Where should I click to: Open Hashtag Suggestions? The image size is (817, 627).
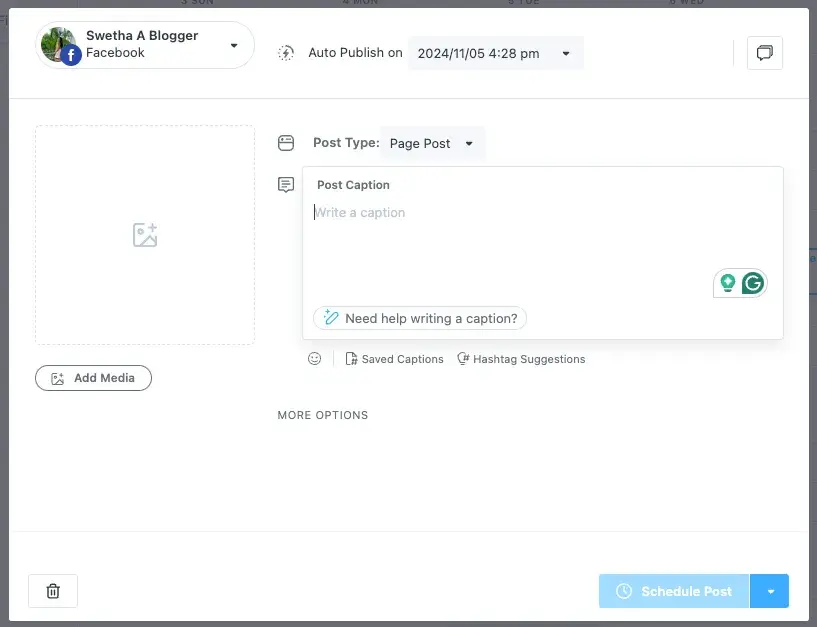point(521,359)
